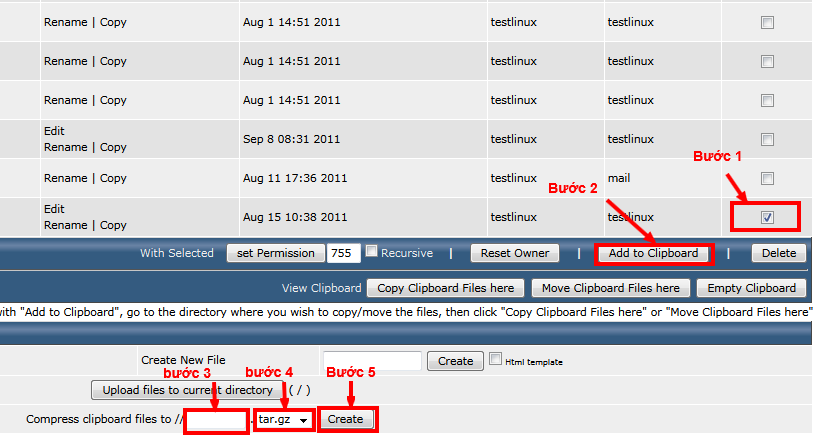
Task: Click Create beside the new file field
Action: coord(455,361)
